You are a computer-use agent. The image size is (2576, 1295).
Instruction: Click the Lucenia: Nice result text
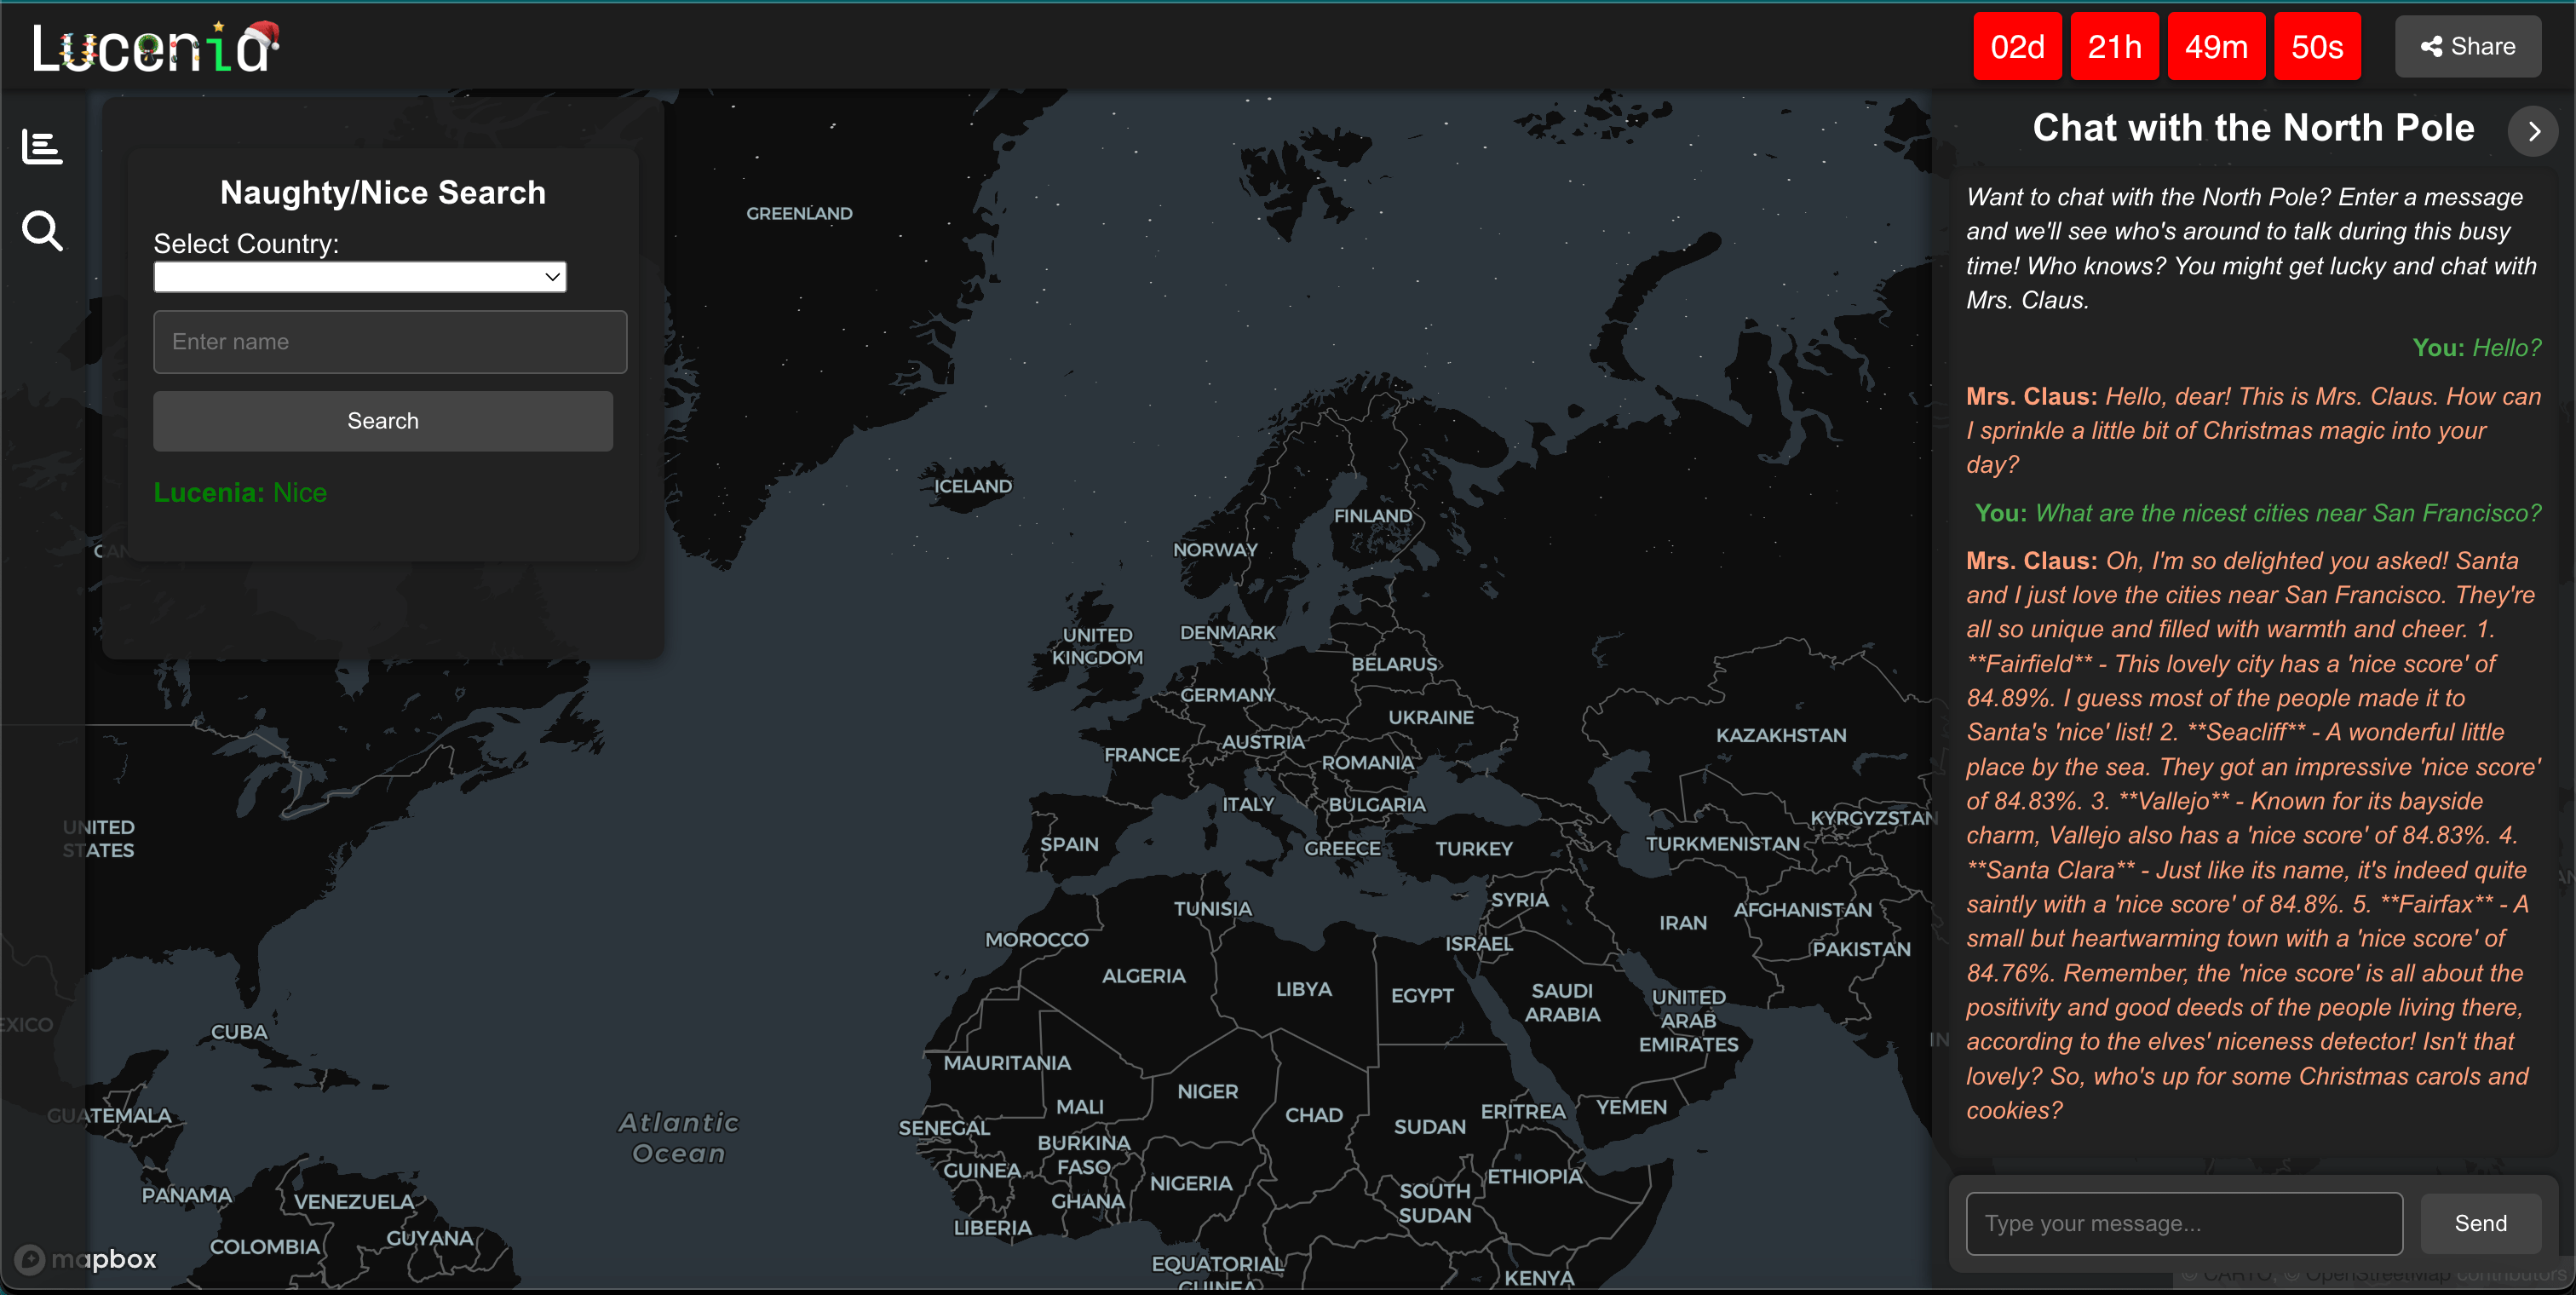pos(240,493)
